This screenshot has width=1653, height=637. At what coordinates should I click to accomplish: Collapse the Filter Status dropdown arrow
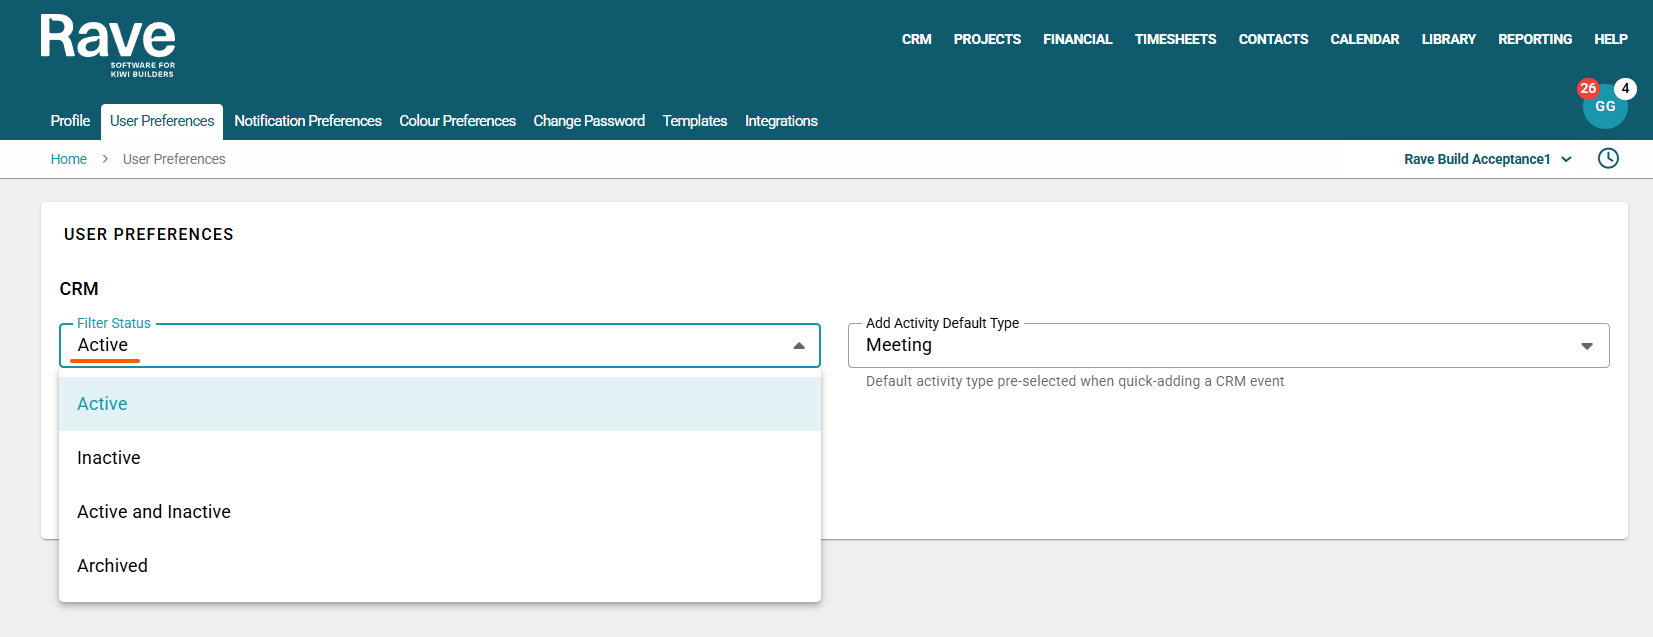click(798, 346)
